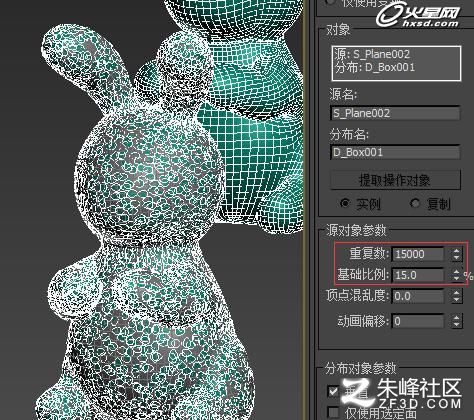Select the 实例 radio button

pos(345,203)
